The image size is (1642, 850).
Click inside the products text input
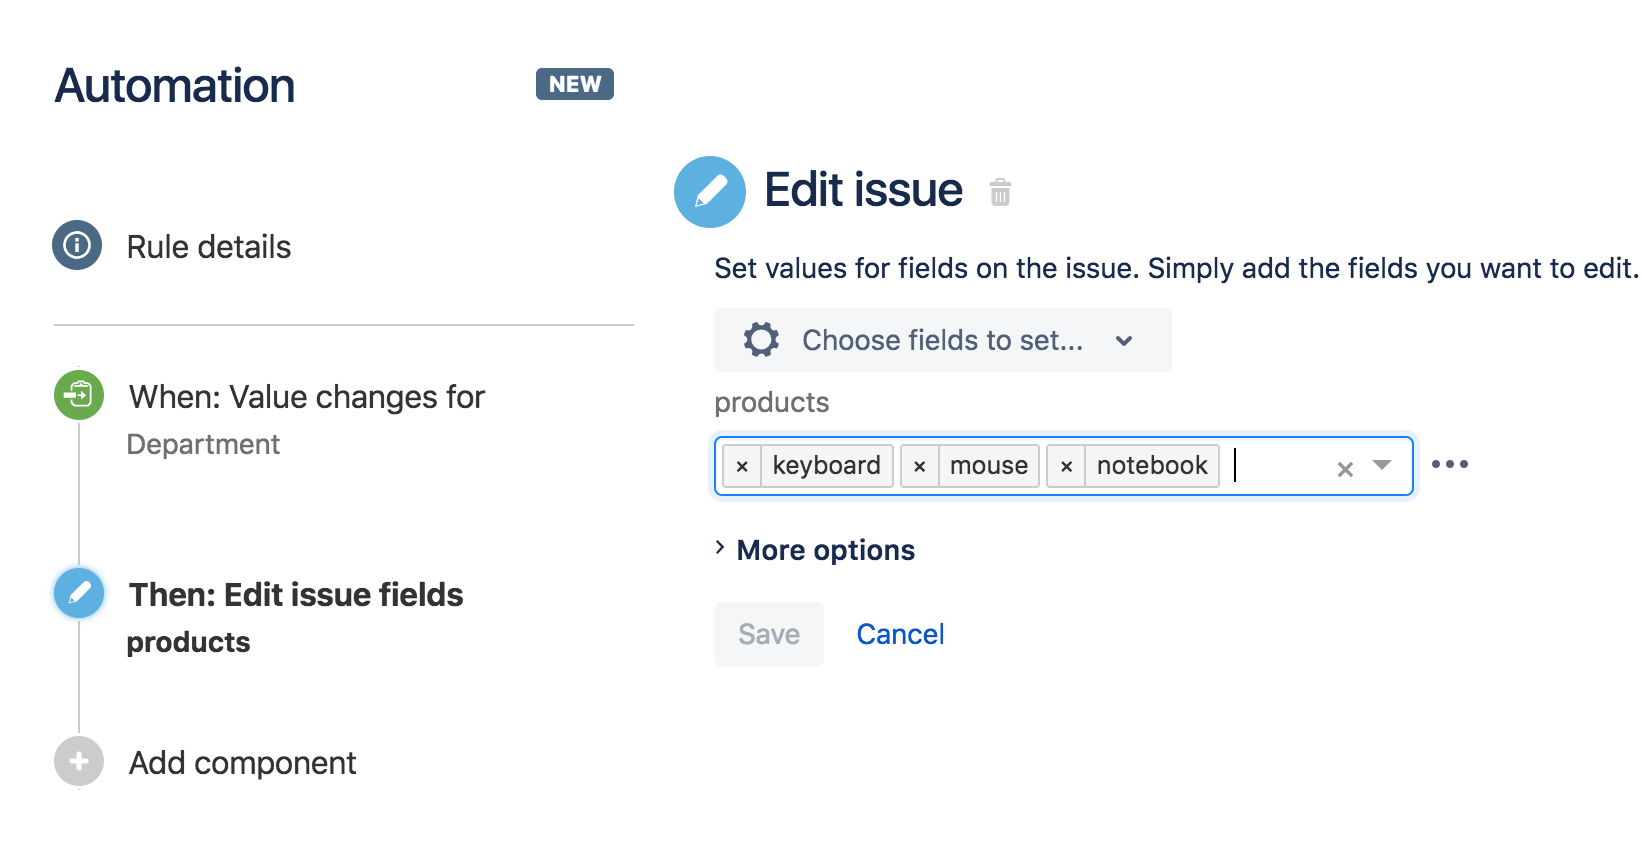(x=1280, y=466)
